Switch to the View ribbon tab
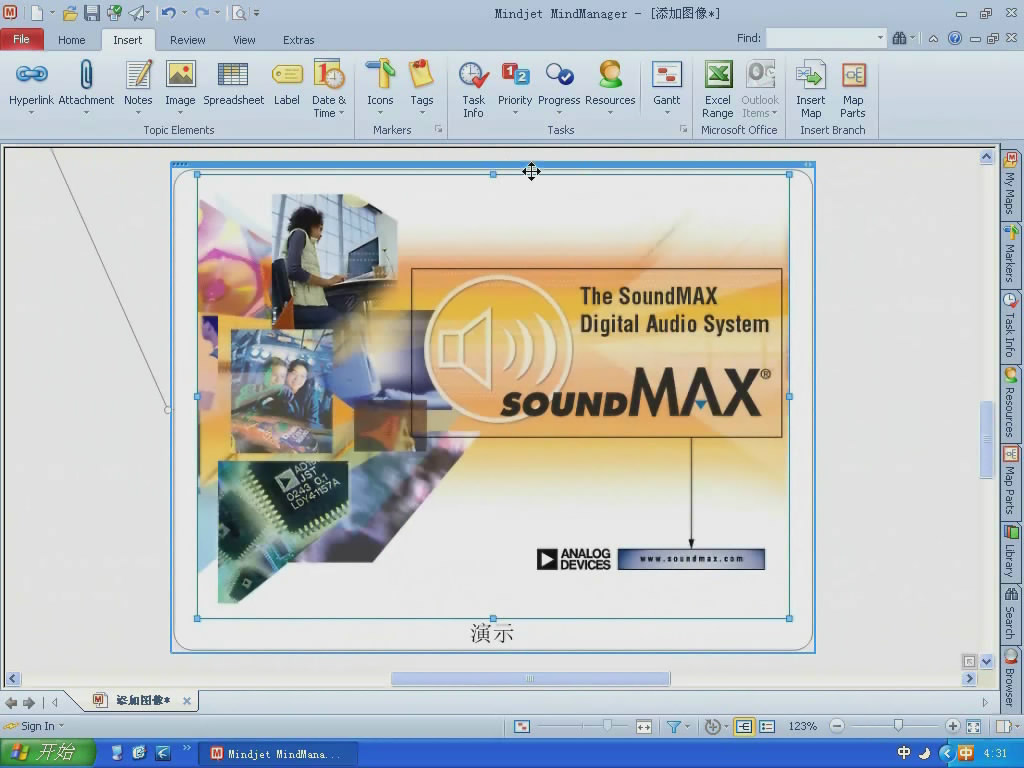This screenshot has height=768, width=1024. (x=244, y=40)
